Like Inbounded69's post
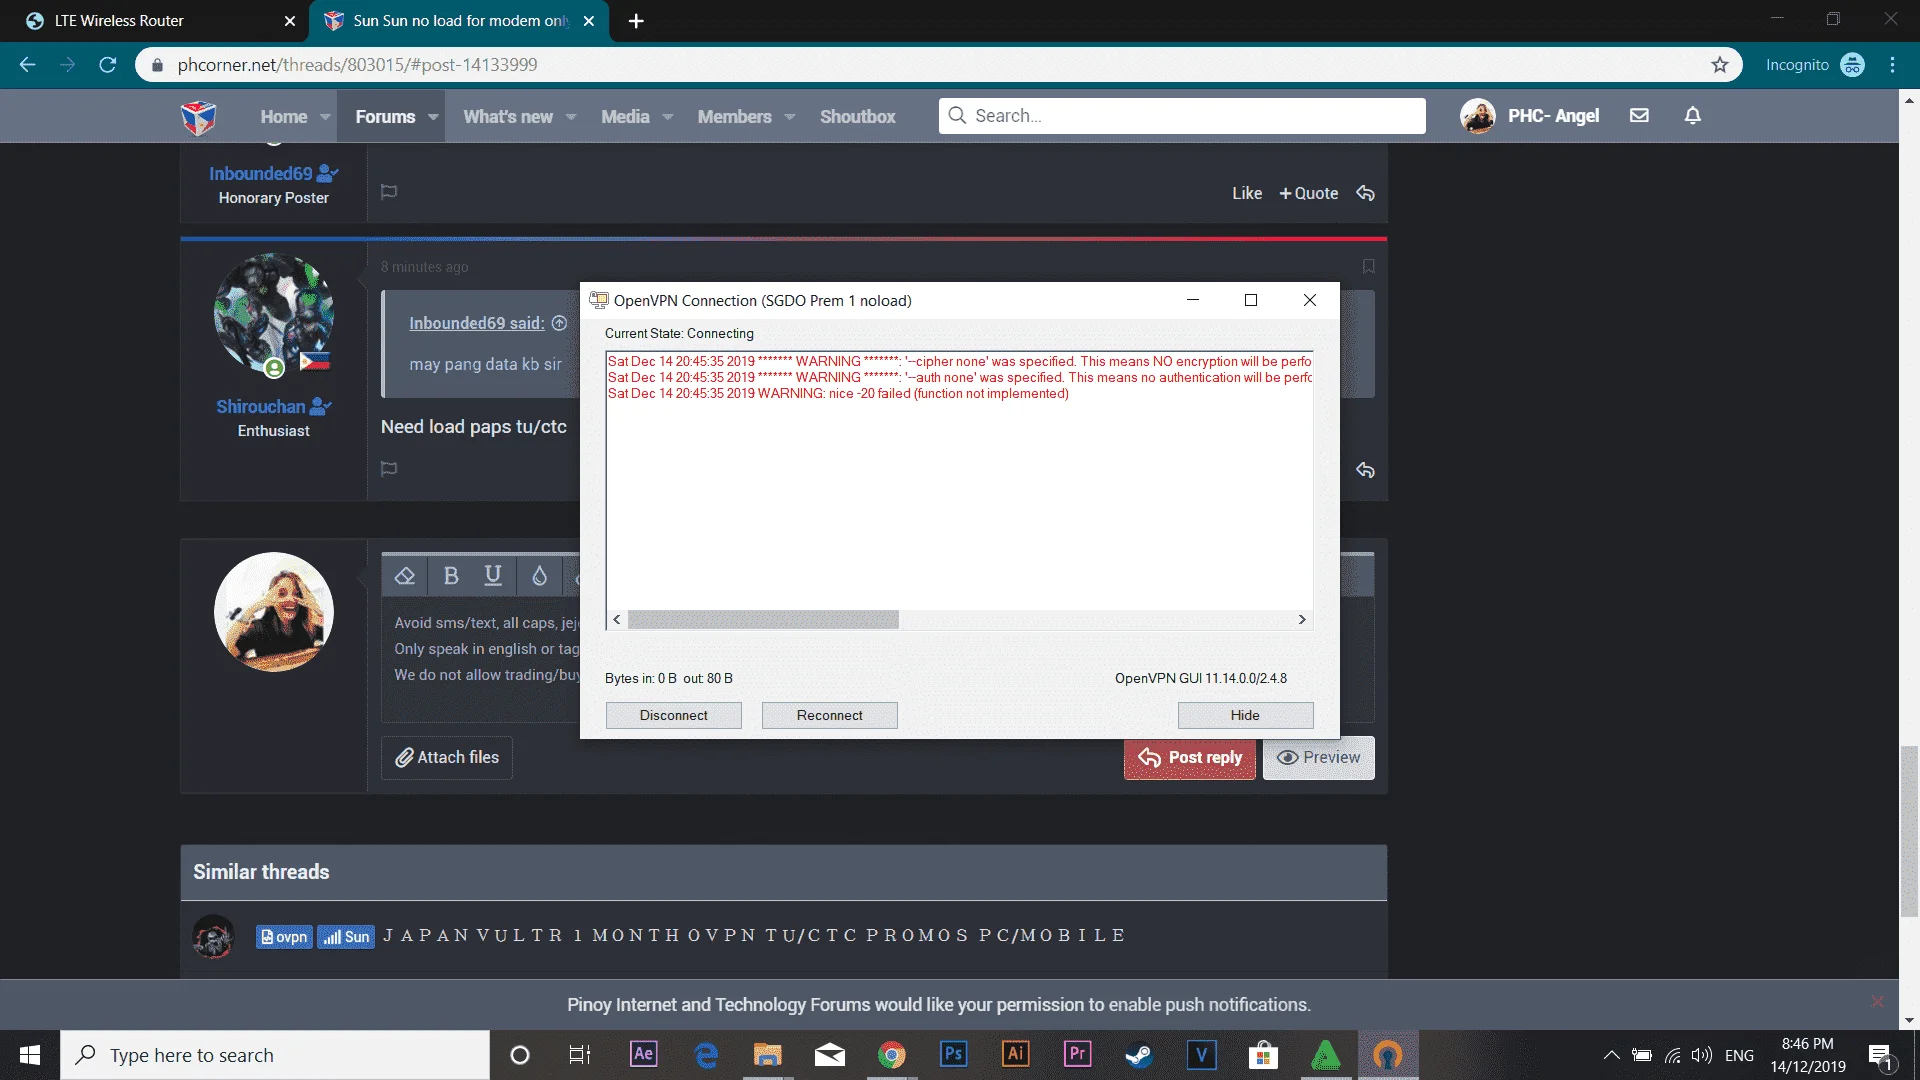 point(1246,193)
